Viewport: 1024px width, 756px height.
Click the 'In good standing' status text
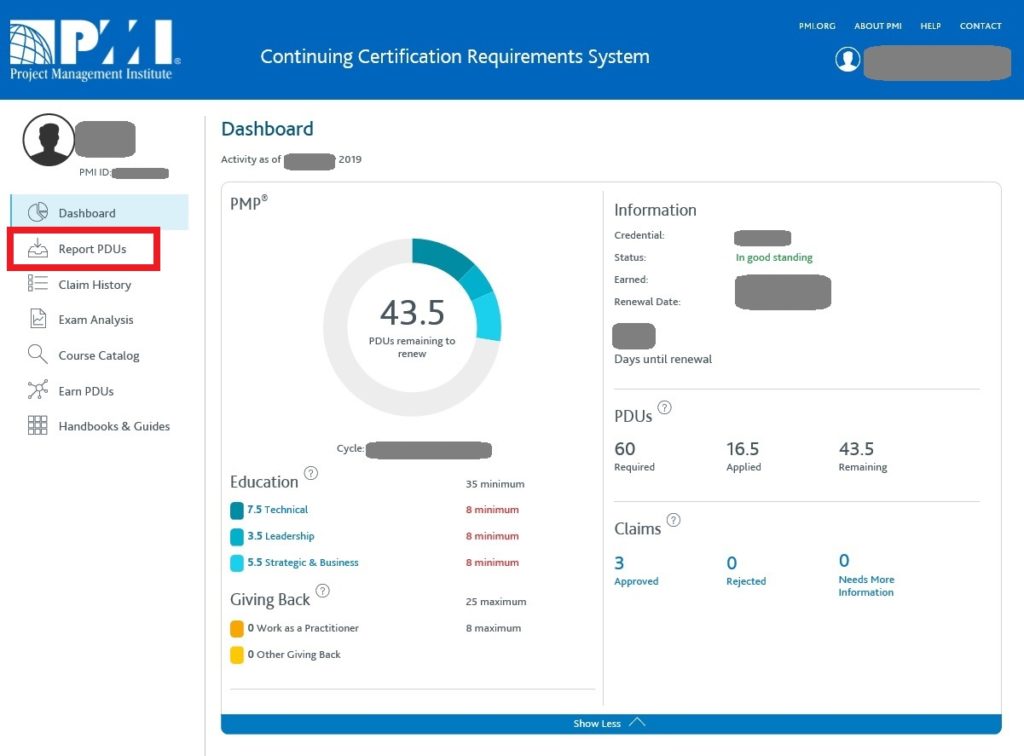tap(774, 257)
